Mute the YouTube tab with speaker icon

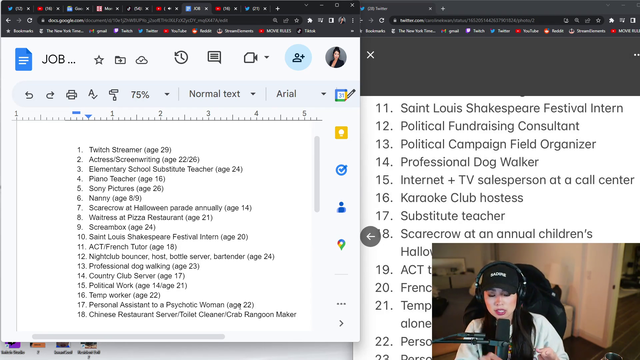coord(169,9)
